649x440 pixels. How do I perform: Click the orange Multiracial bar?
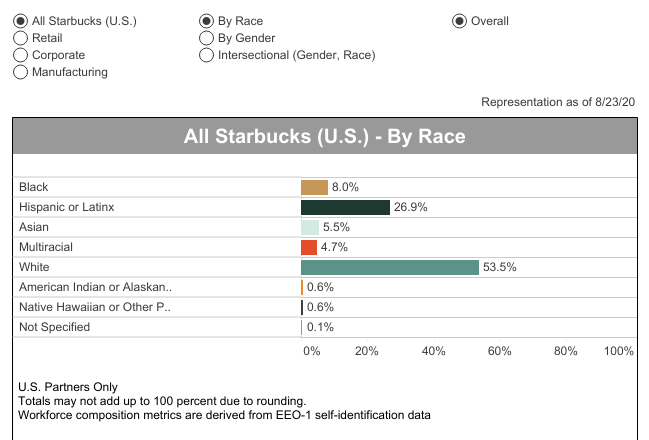309,247
